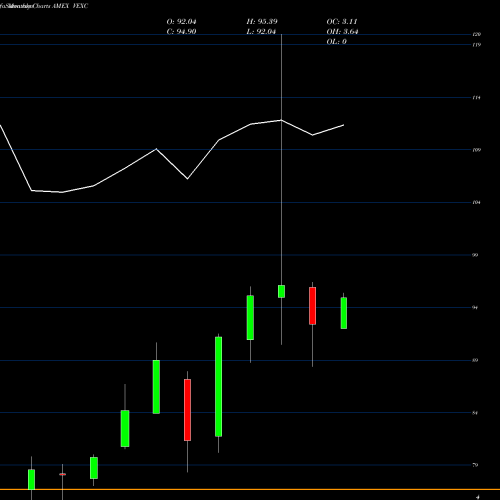Select the close price readout C: 94.90

pyautogui.click(x=181, y=32)
